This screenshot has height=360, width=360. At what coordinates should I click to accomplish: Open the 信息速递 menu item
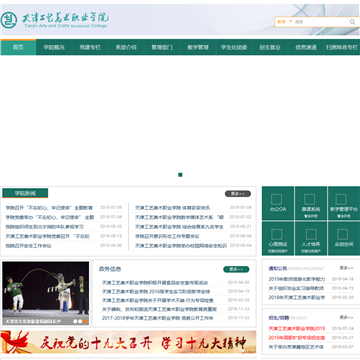306,47
